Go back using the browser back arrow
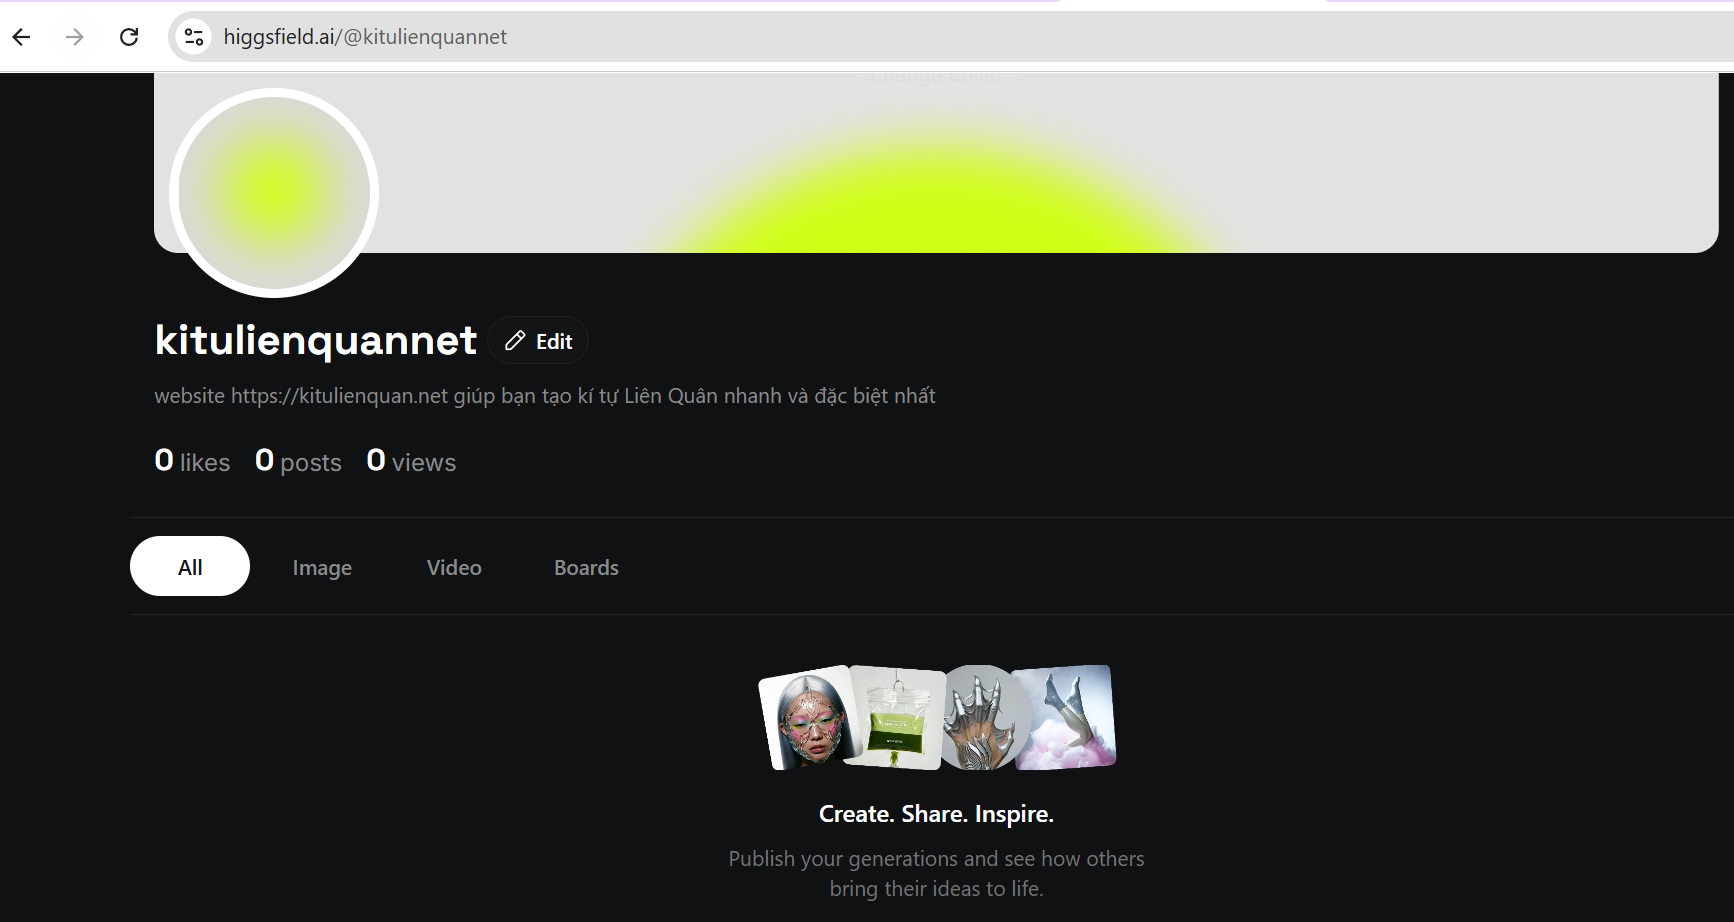Viewport: 1734px width, 922px height. click(x=22, y=37)
